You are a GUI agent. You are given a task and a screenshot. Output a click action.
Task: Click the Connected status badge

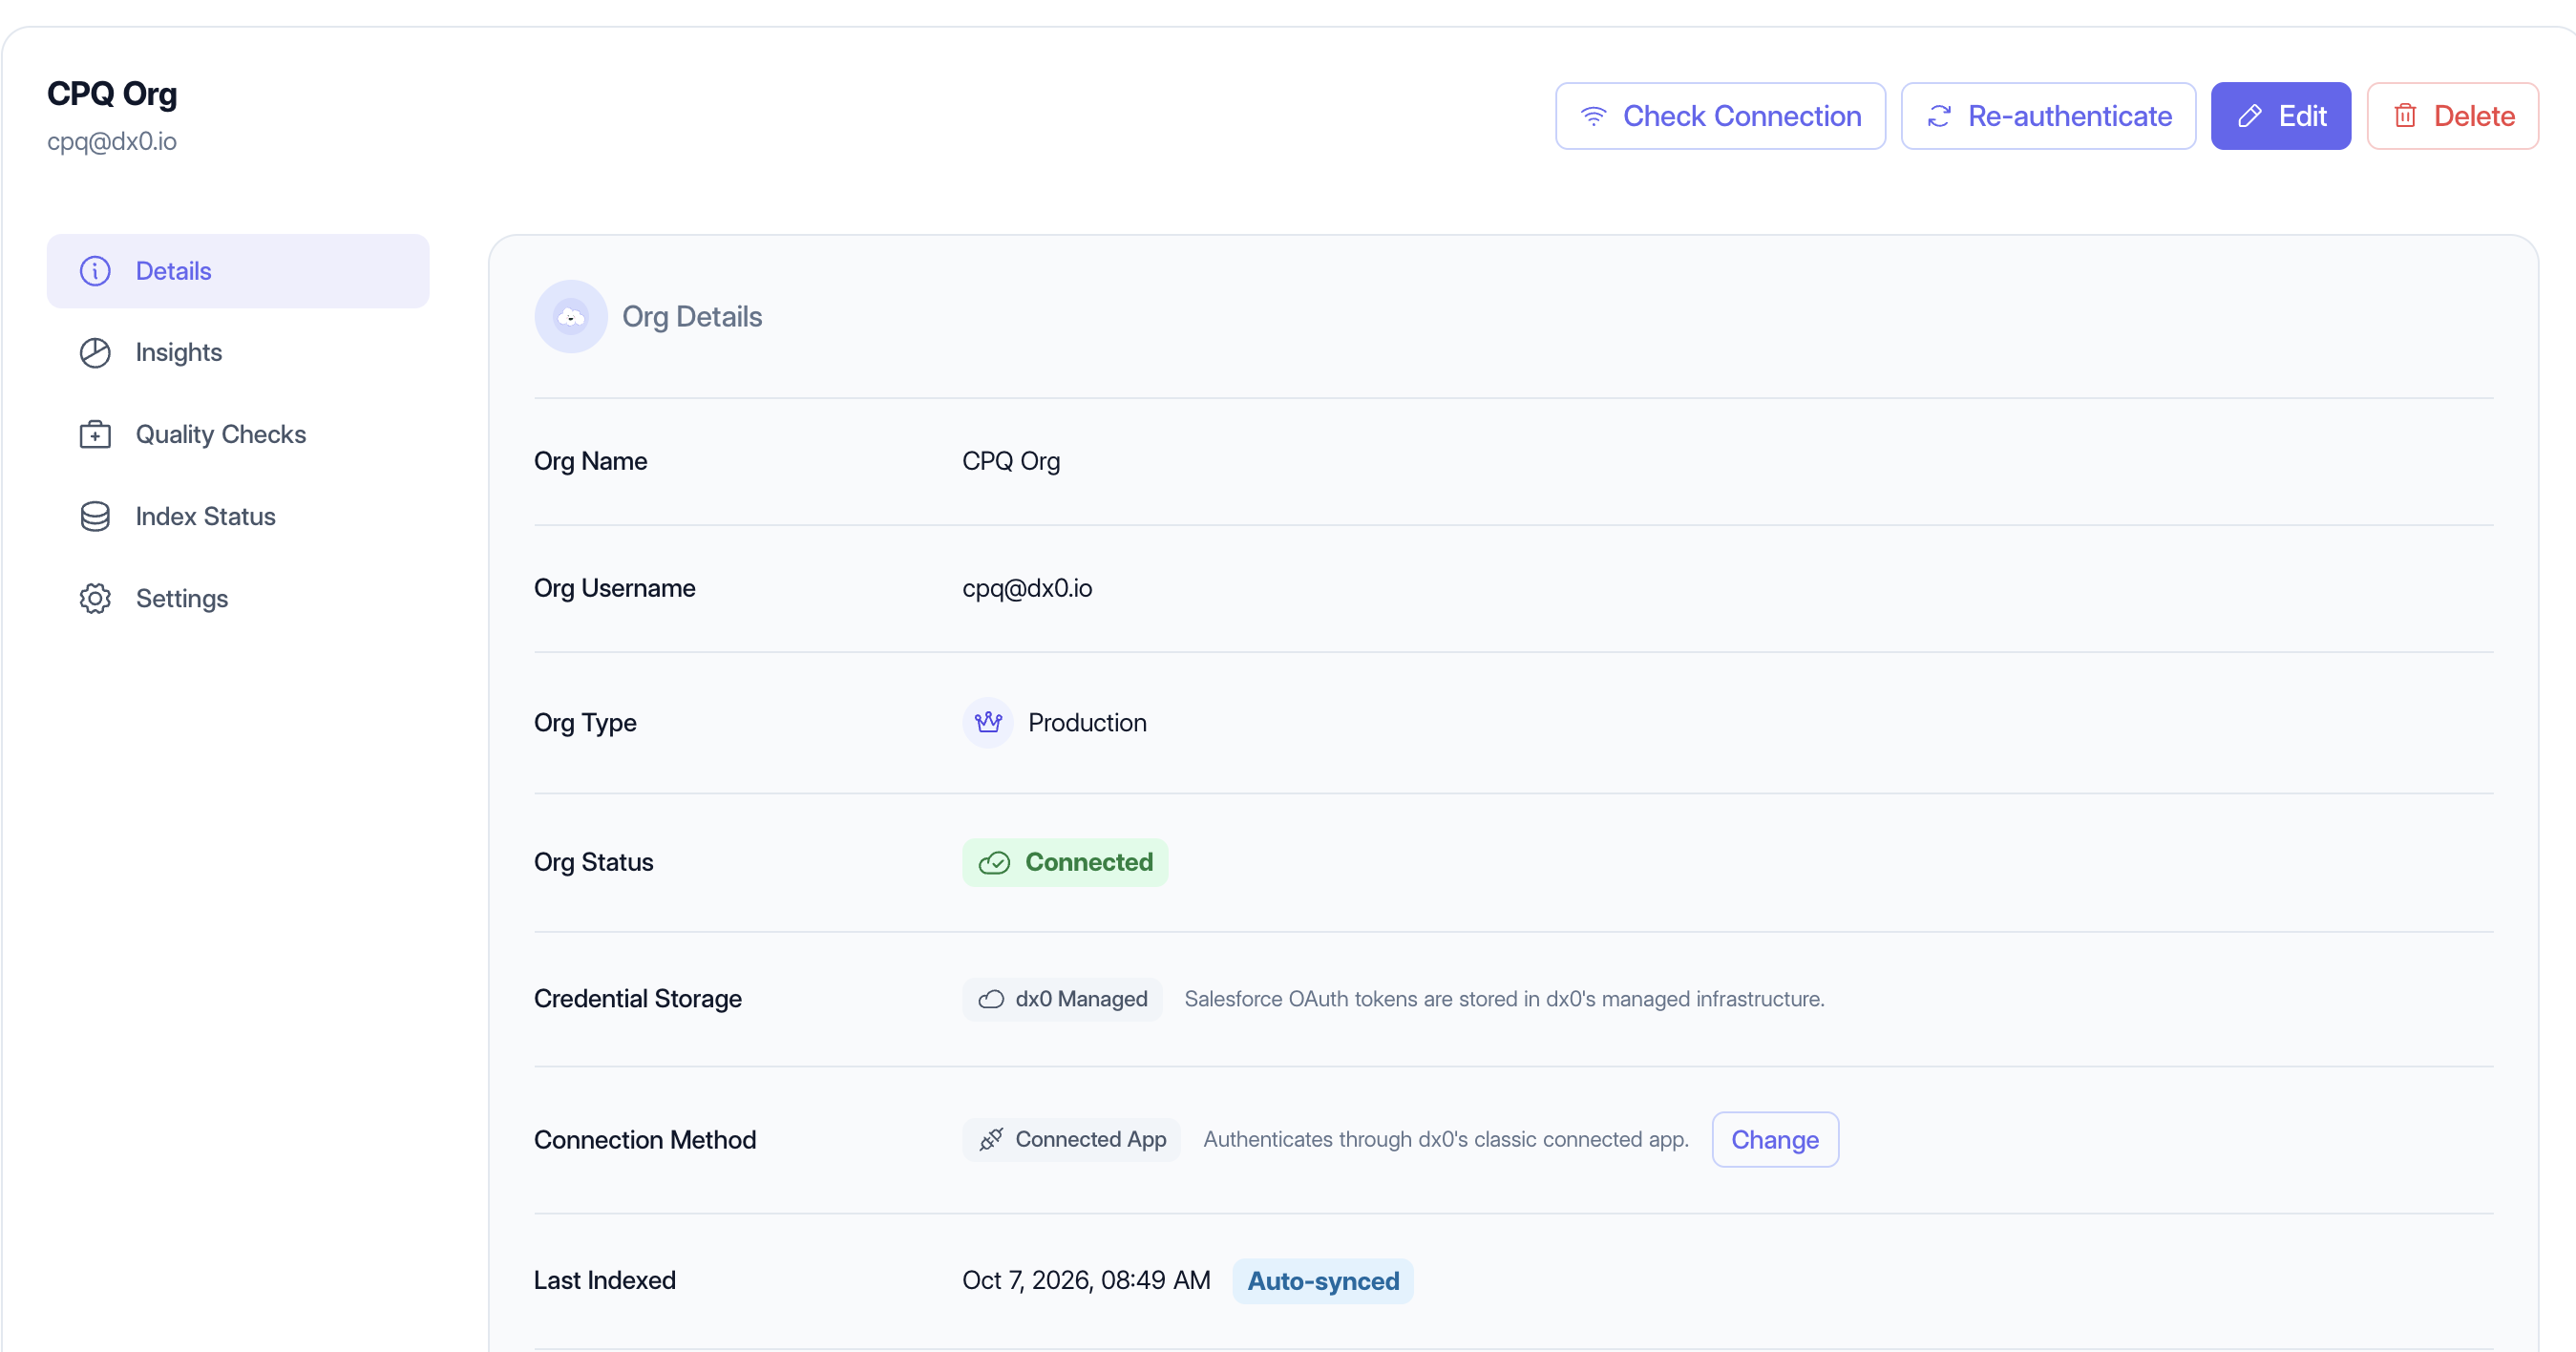pyautogui.click(x=1065, y=863)
